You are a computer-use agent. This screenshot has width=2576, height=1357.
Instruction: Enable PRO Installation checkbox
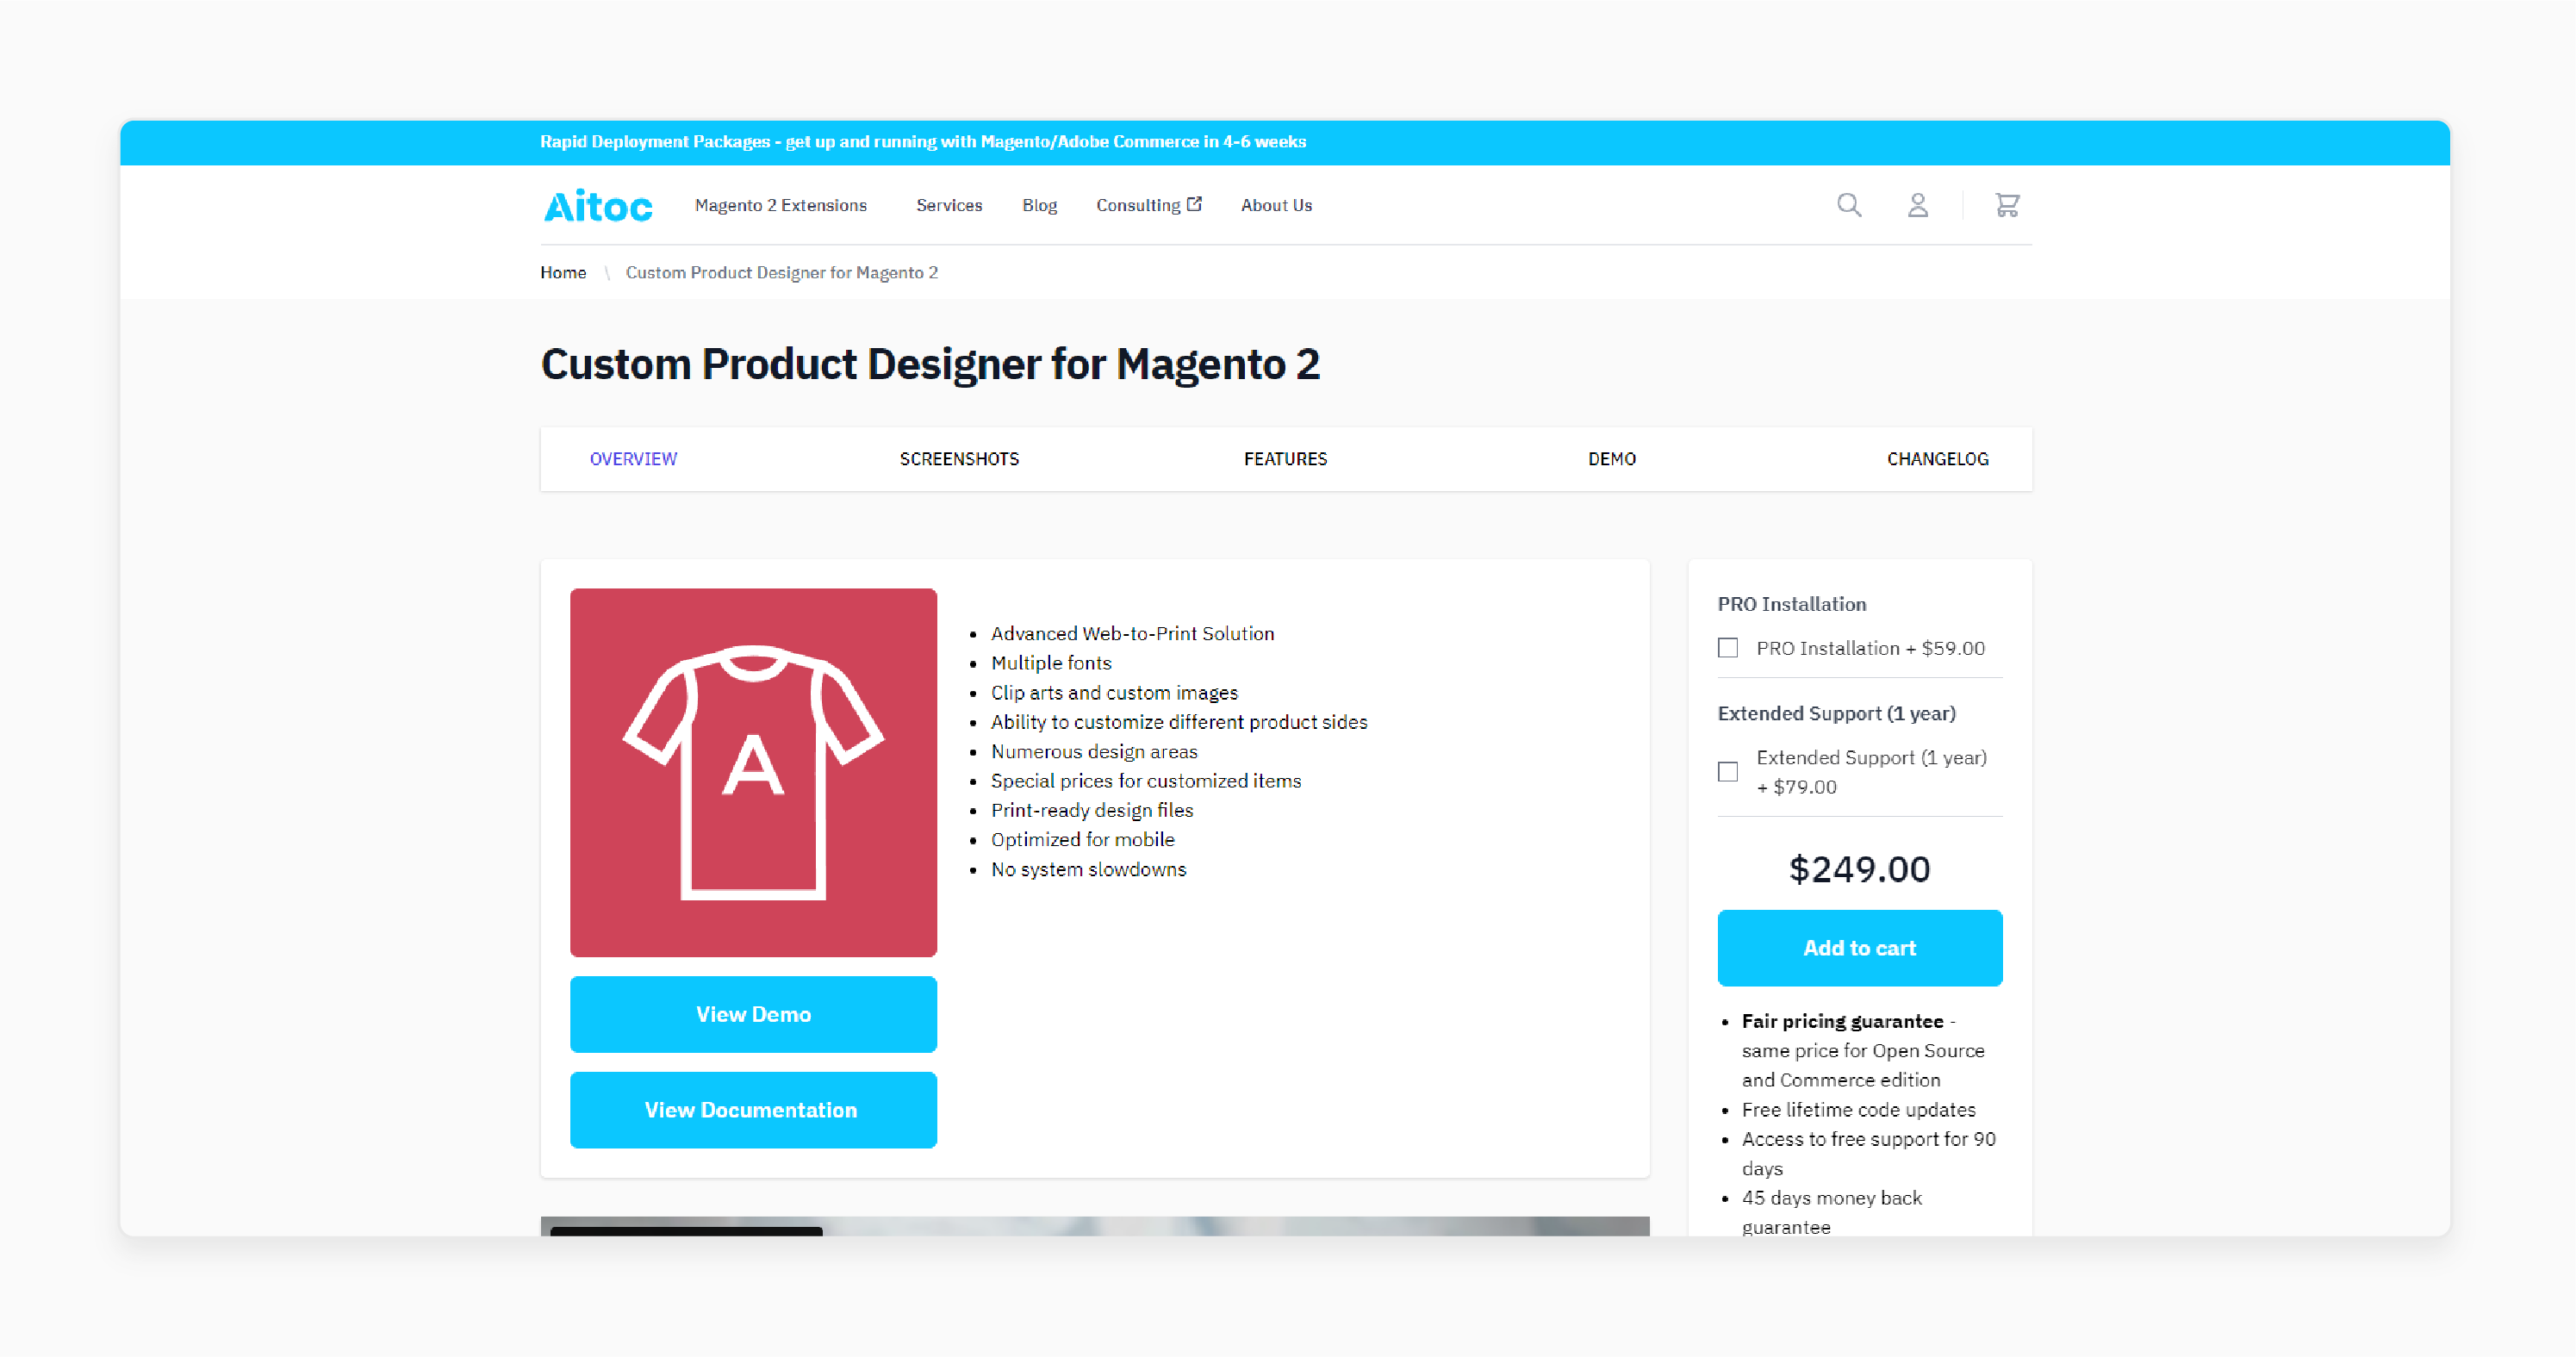pyautogui.click(x=1727, y=648)
